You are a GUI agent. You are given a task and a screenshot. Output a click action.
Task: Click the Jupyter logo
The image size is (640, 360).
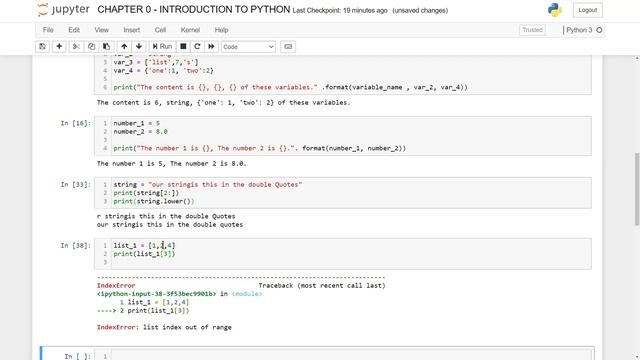(x=63, y=10)
